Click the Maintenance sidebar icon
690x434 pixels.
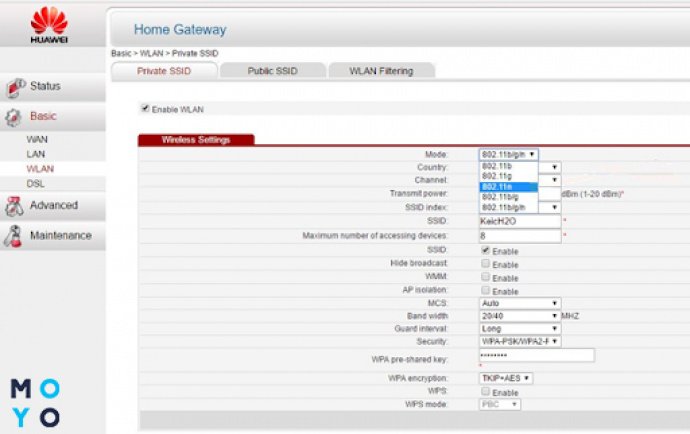(13, 236)
